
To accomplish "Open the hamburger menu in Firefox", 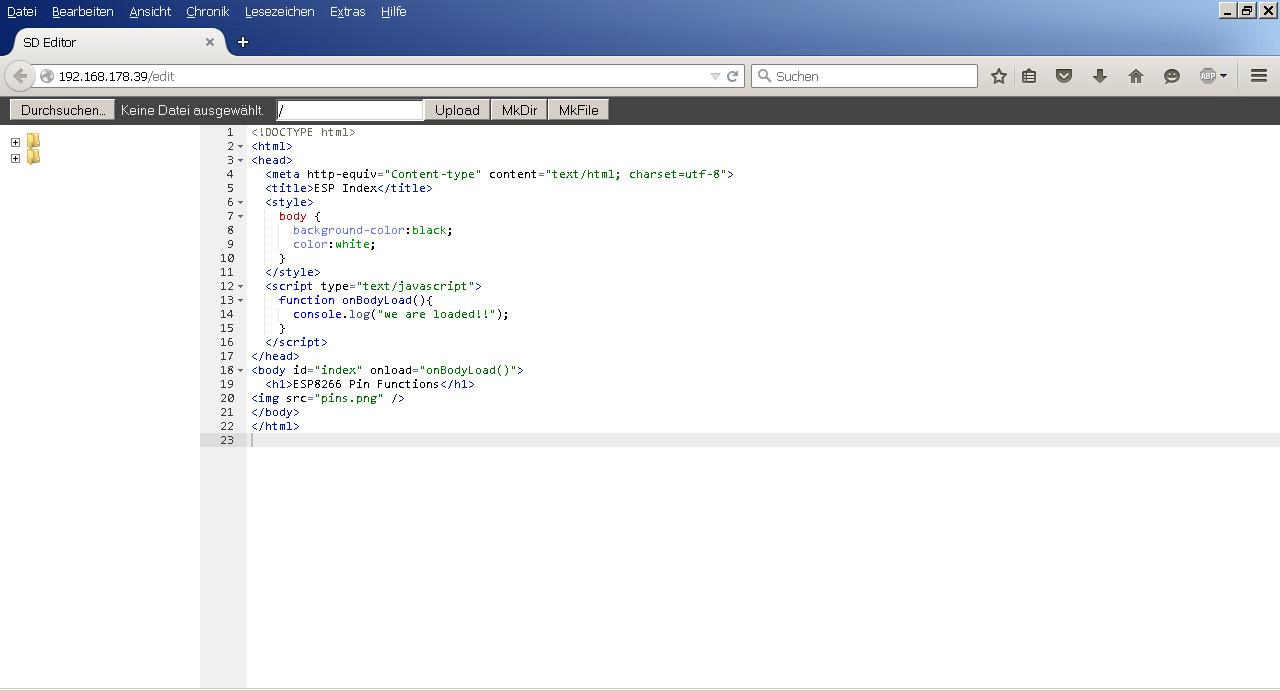I will click(x=1259, y=76).
